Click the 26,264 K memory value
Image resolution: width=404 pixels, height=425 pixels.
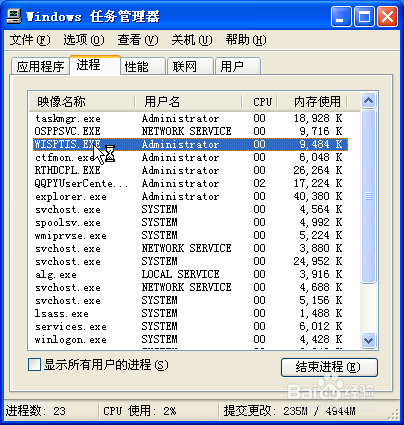(x=318, y=170)
